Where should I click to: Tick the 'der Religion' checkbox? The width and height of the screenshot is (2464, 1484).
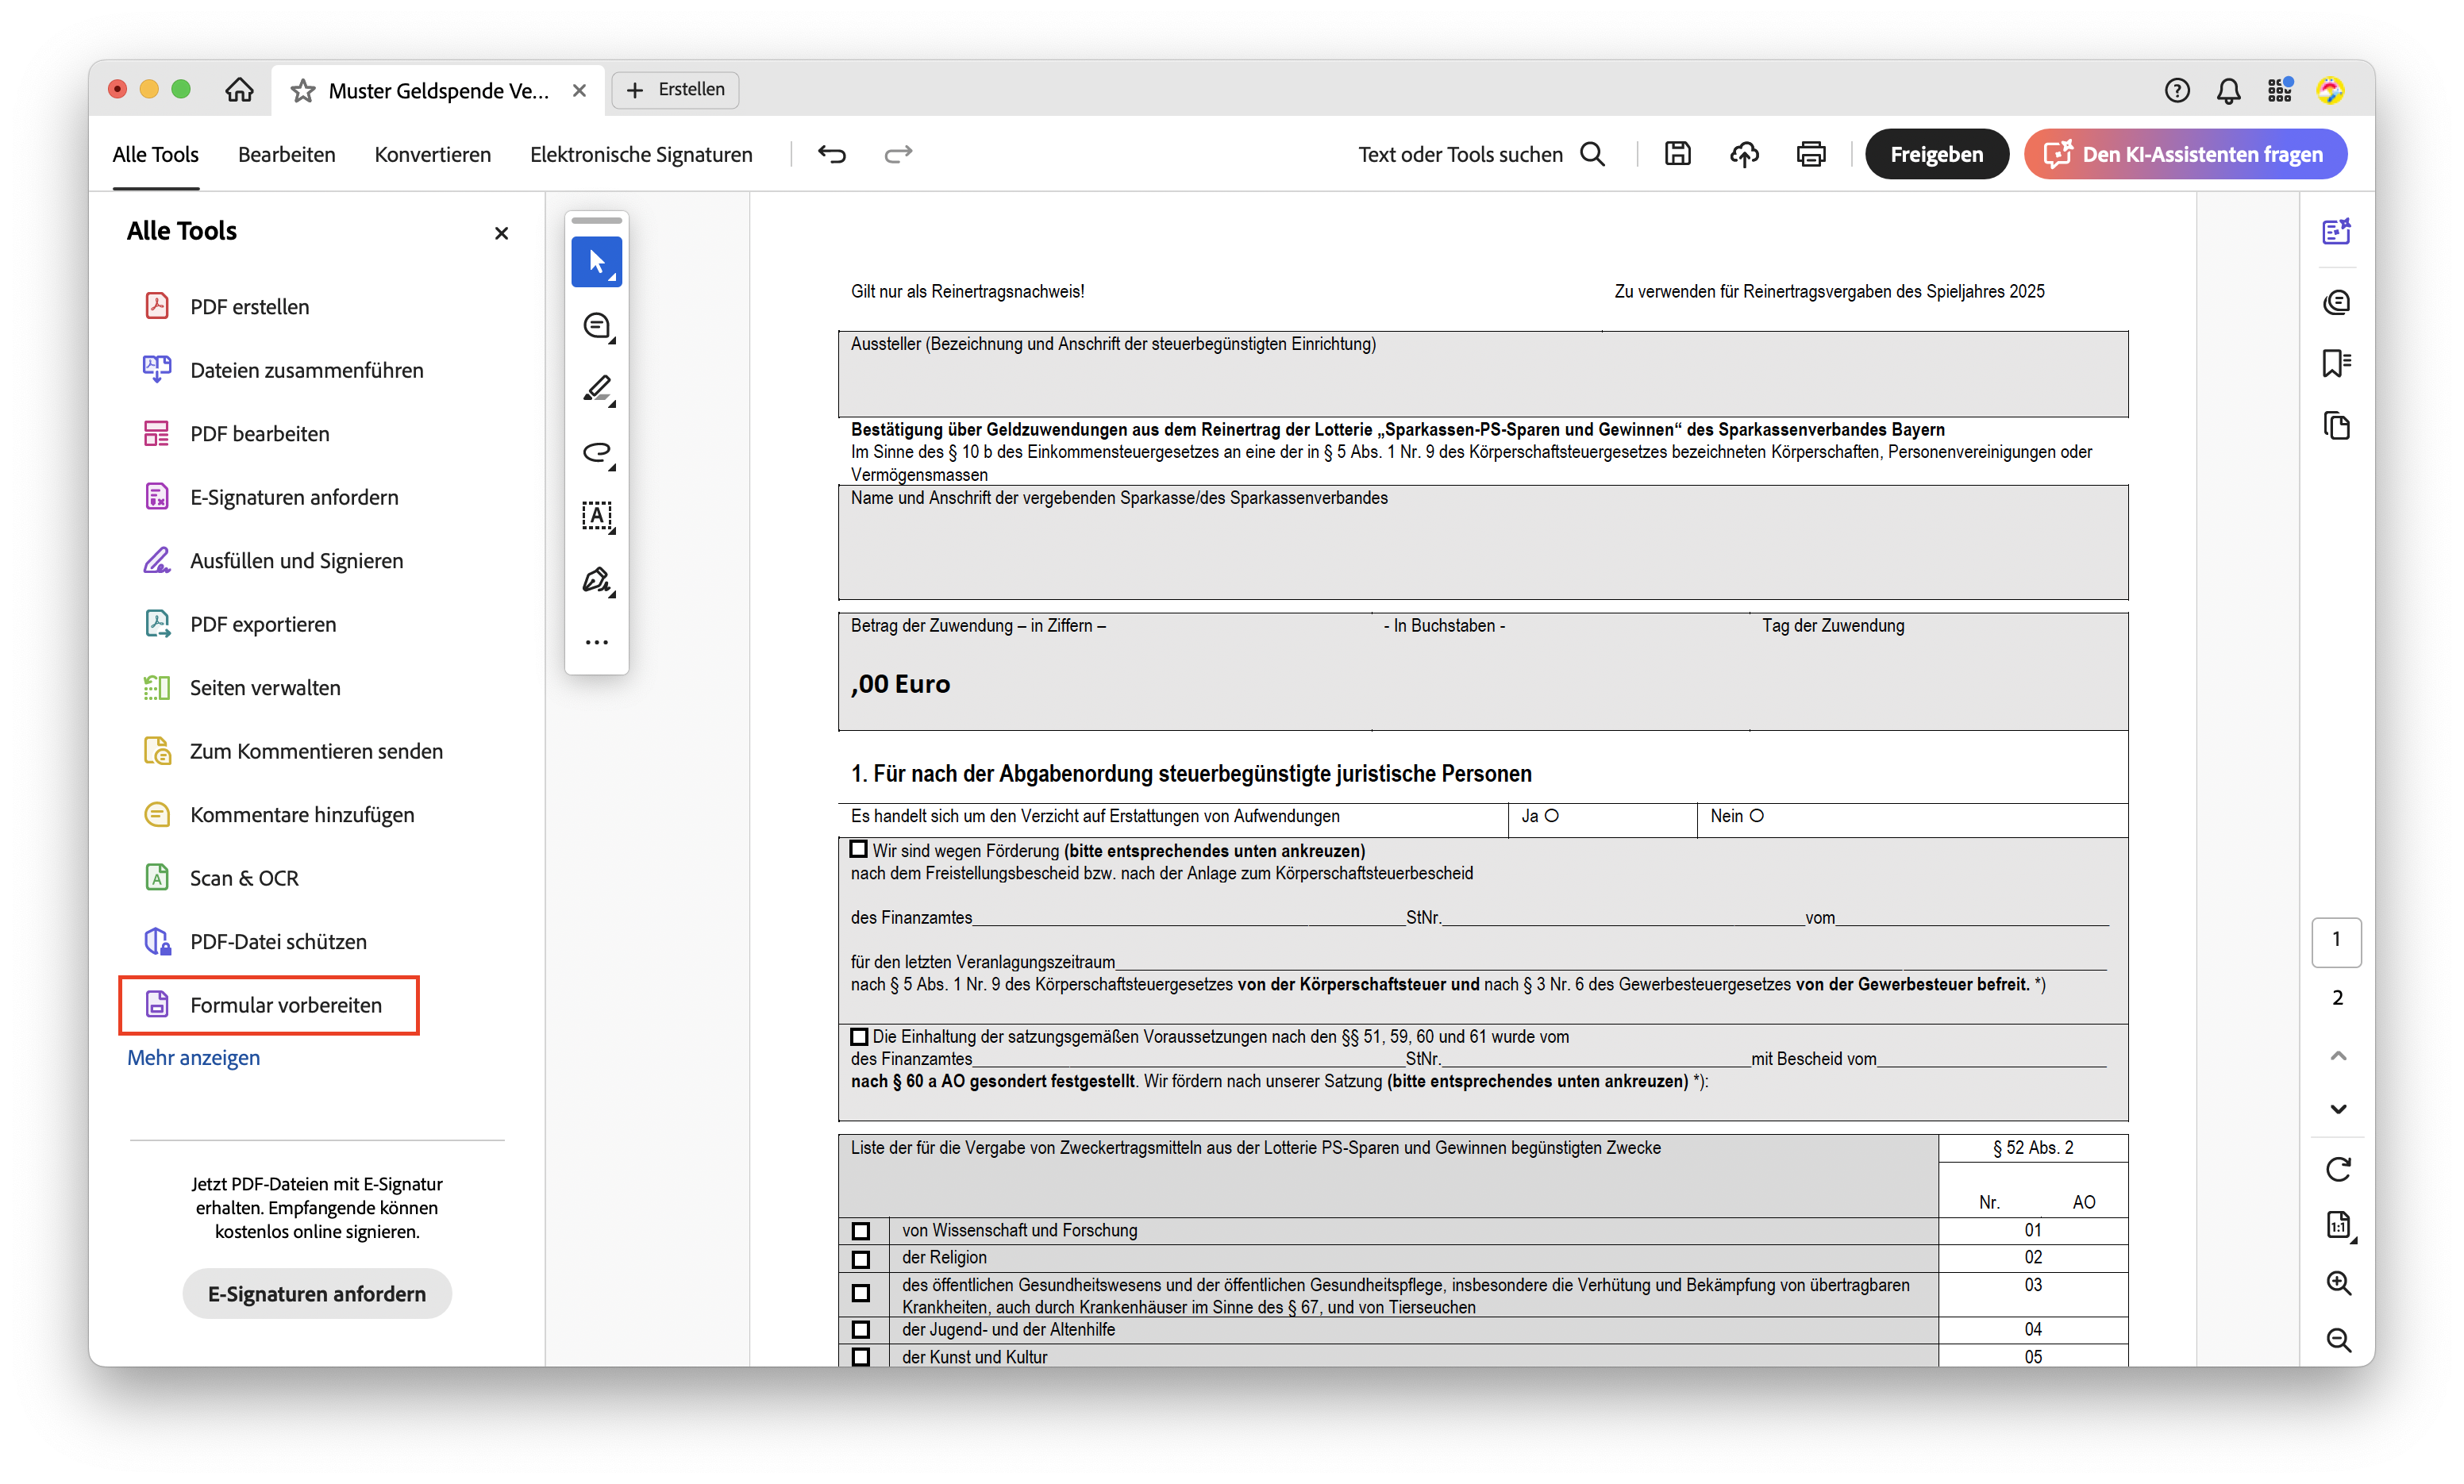860,1259
